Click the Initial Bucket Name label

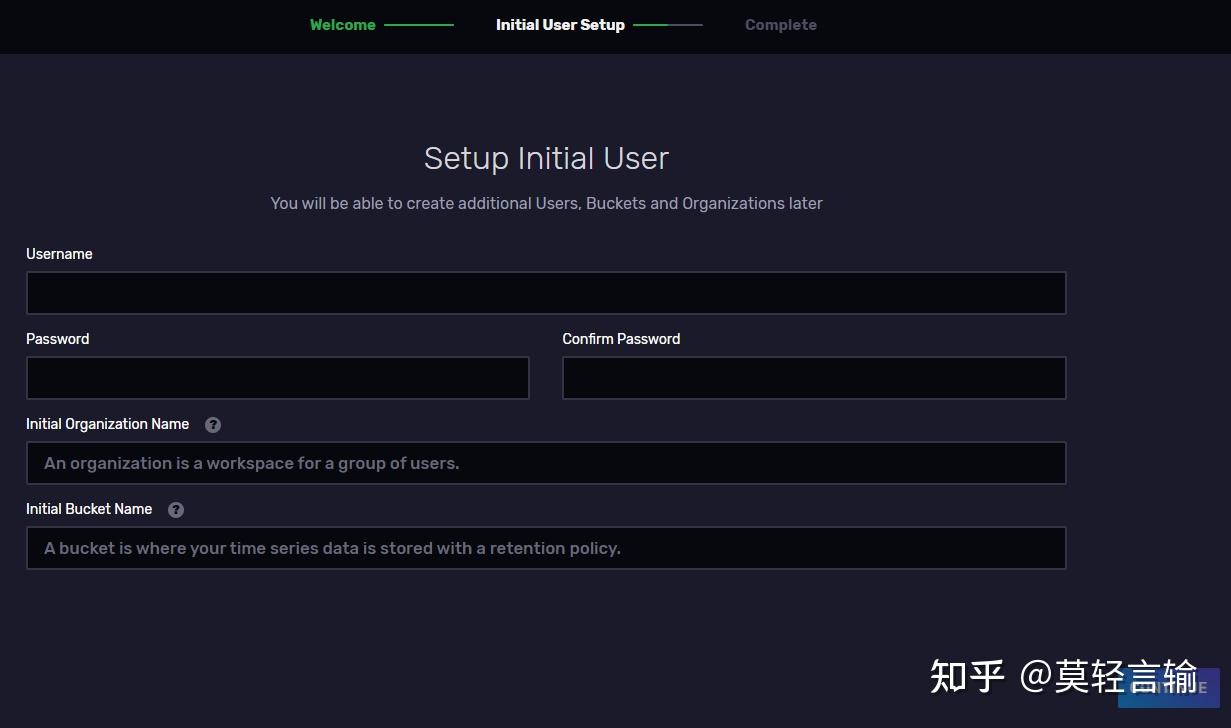pos(89,509)
